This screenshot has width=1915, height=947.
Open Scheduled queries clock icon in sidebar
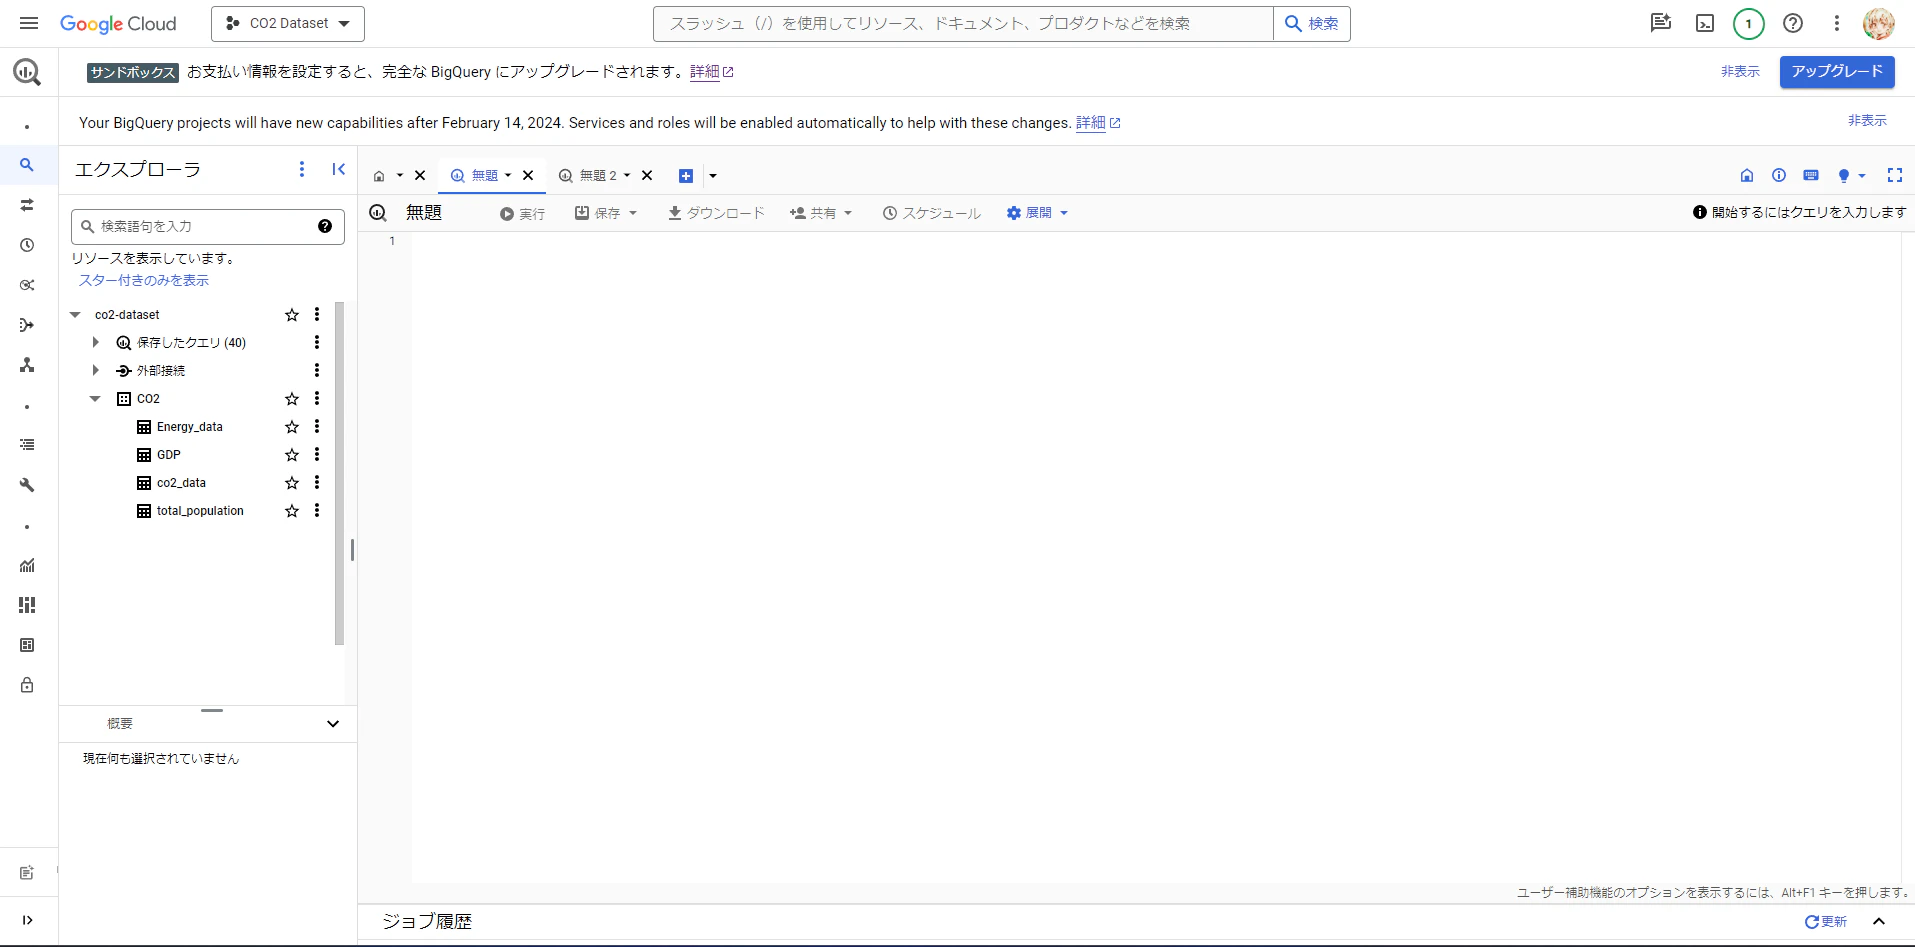pos(27,245)
